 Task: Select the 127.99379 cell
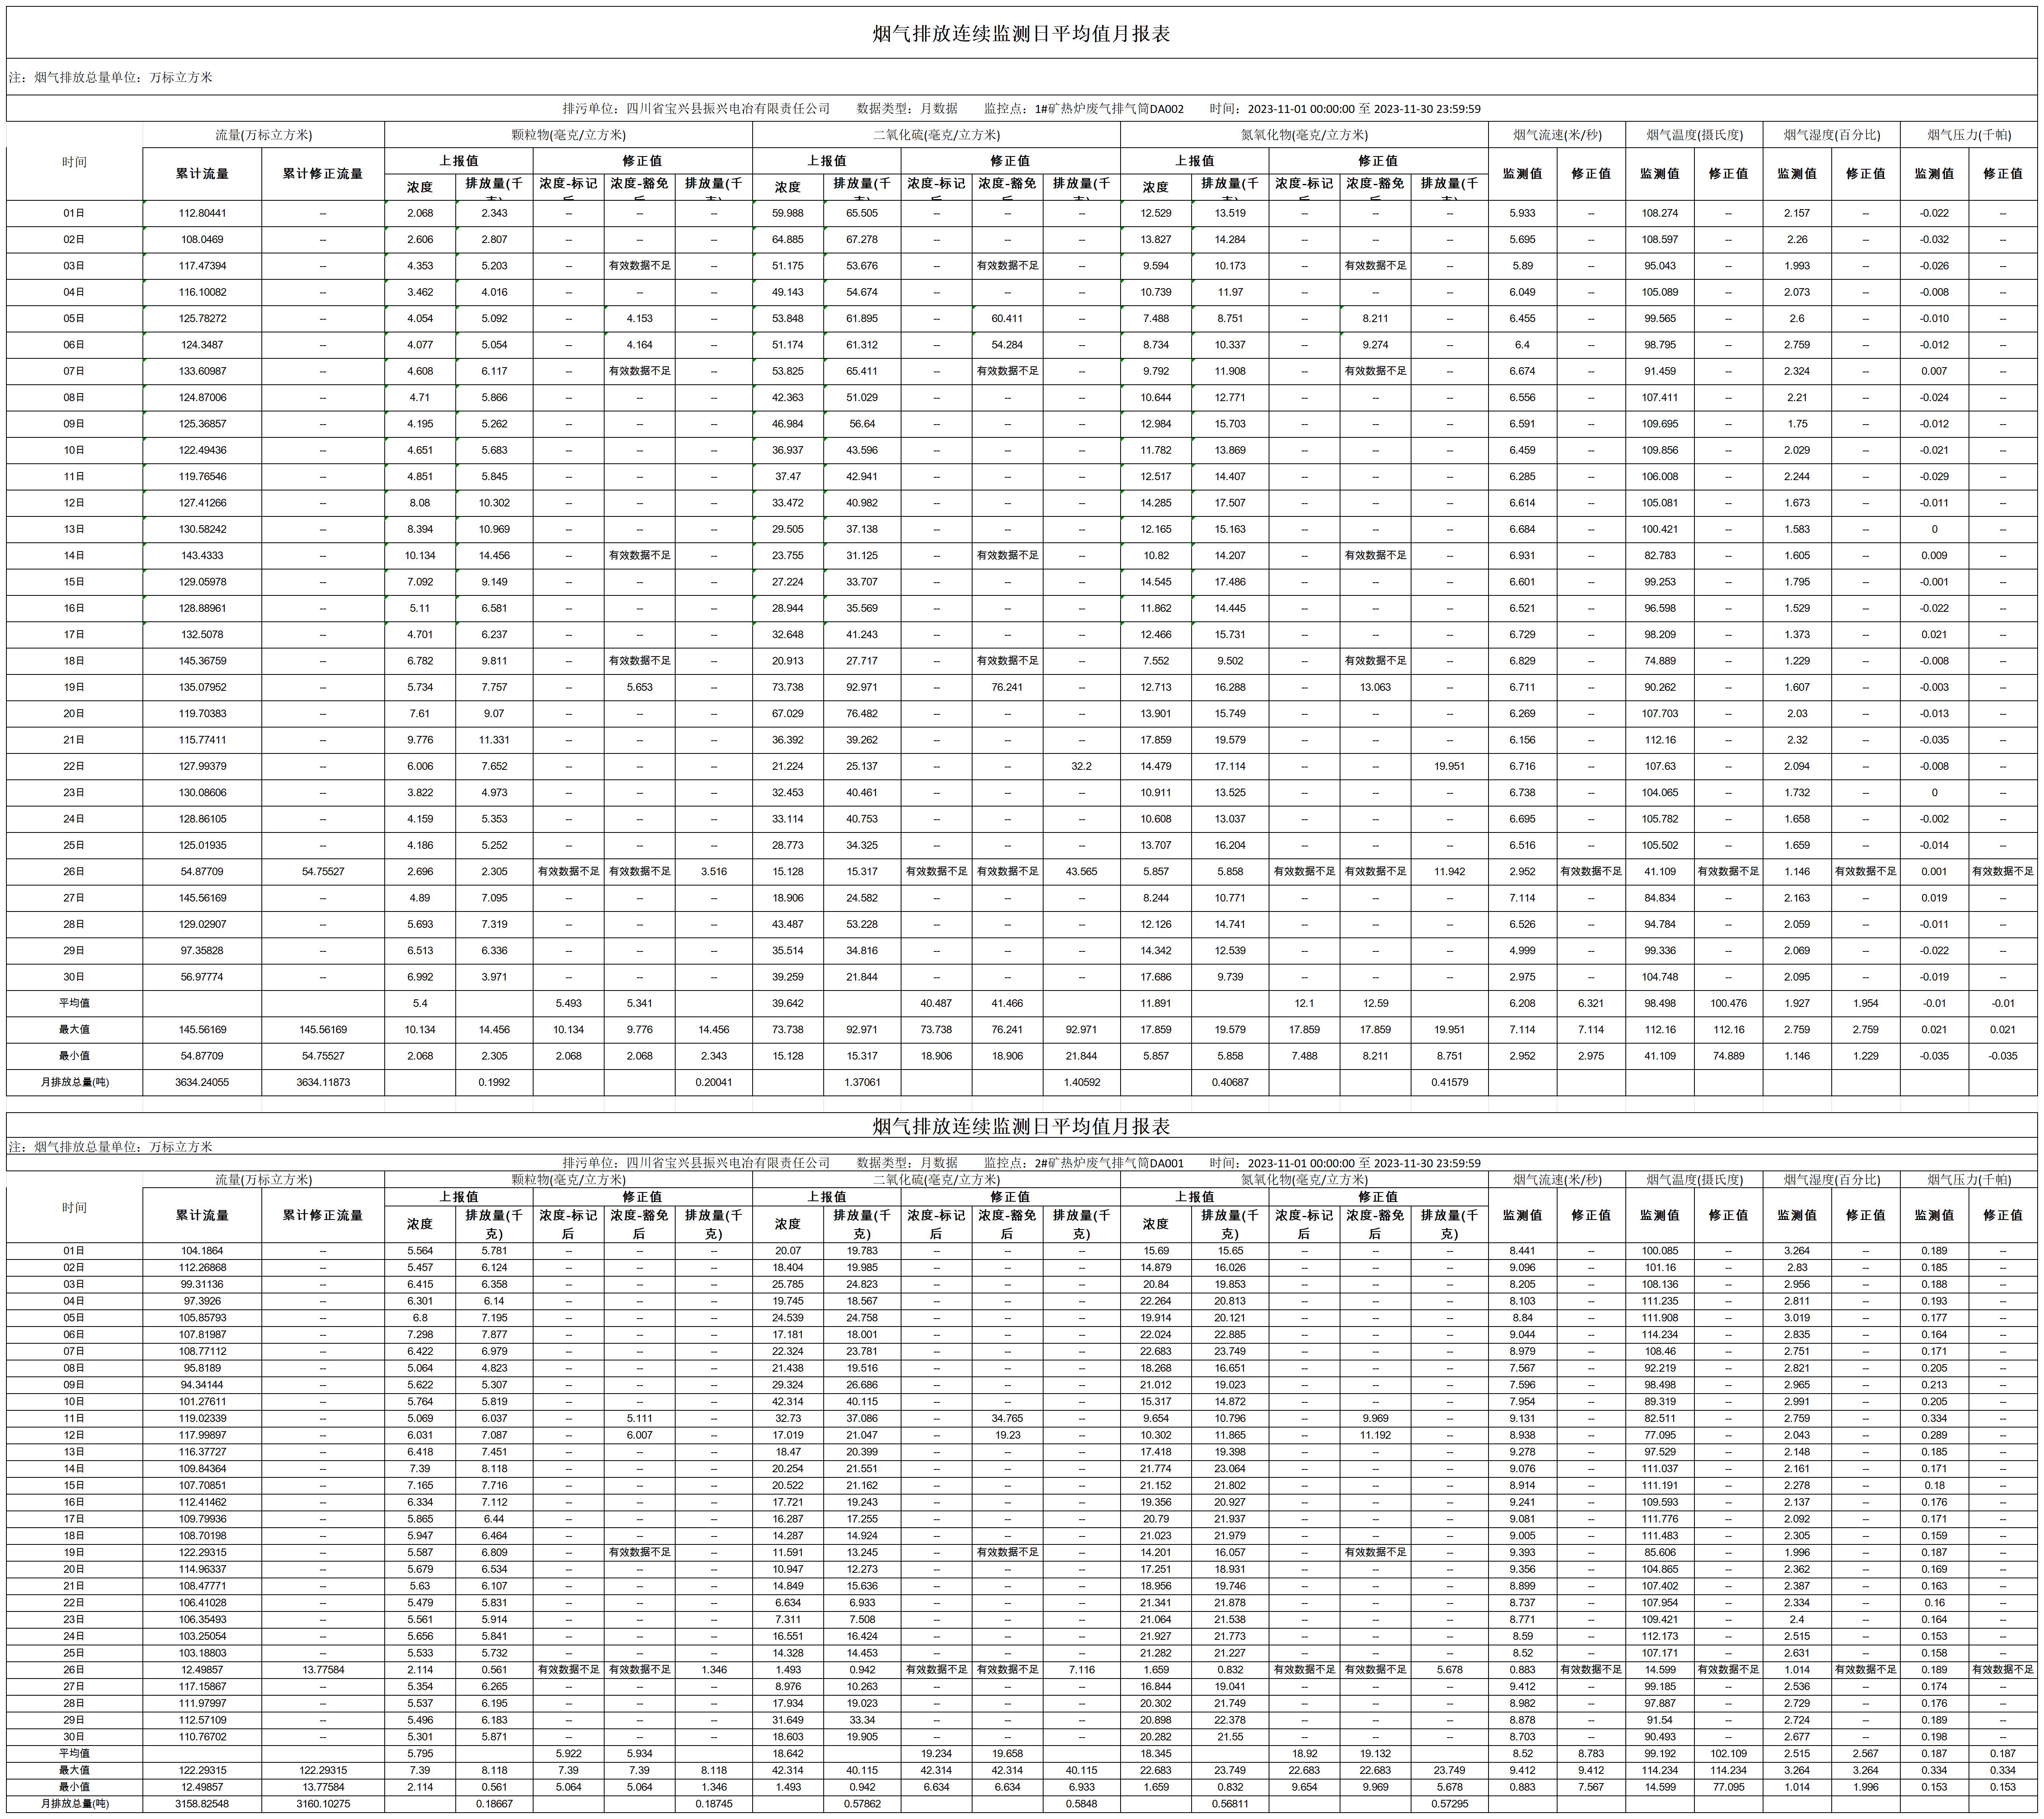point(202,766)
